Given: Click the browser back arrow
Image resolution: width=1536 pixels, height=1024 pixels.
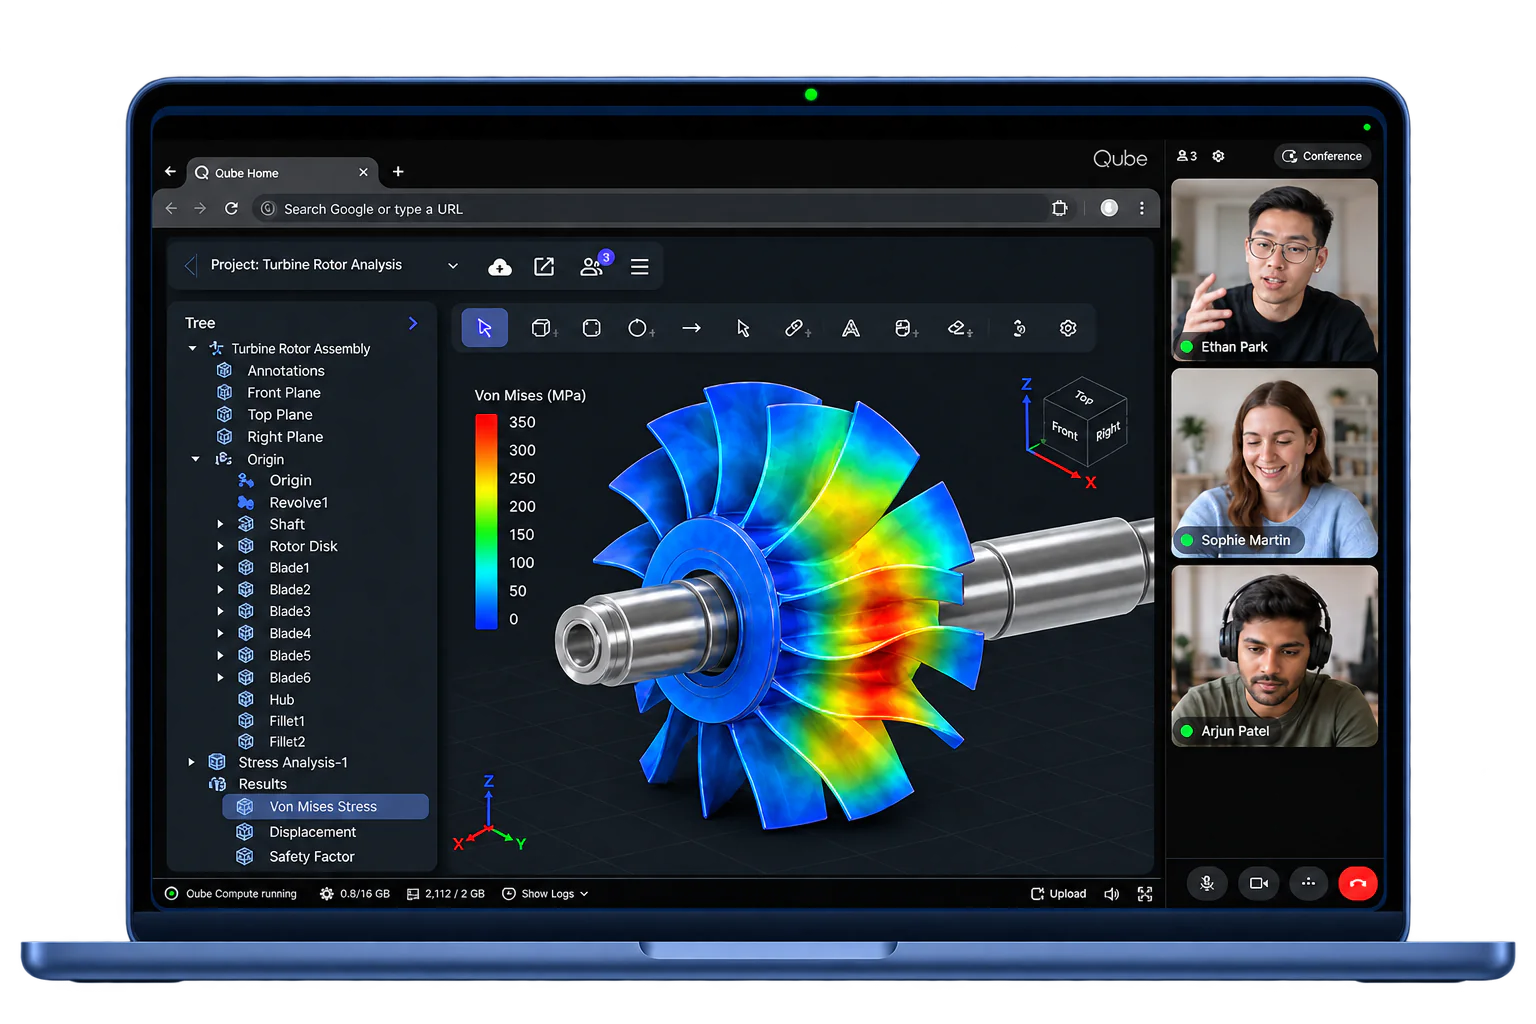Looking at the screenshot, I should 171,208.
